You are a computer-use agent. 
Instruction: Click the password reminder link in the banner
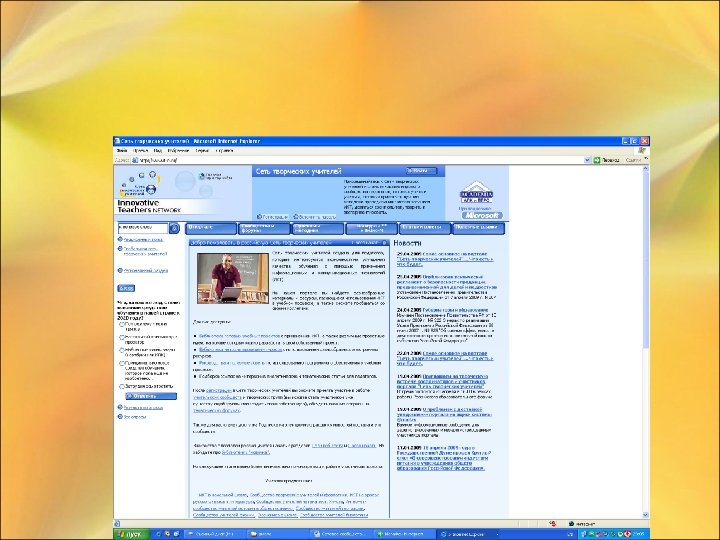[315, 217]
